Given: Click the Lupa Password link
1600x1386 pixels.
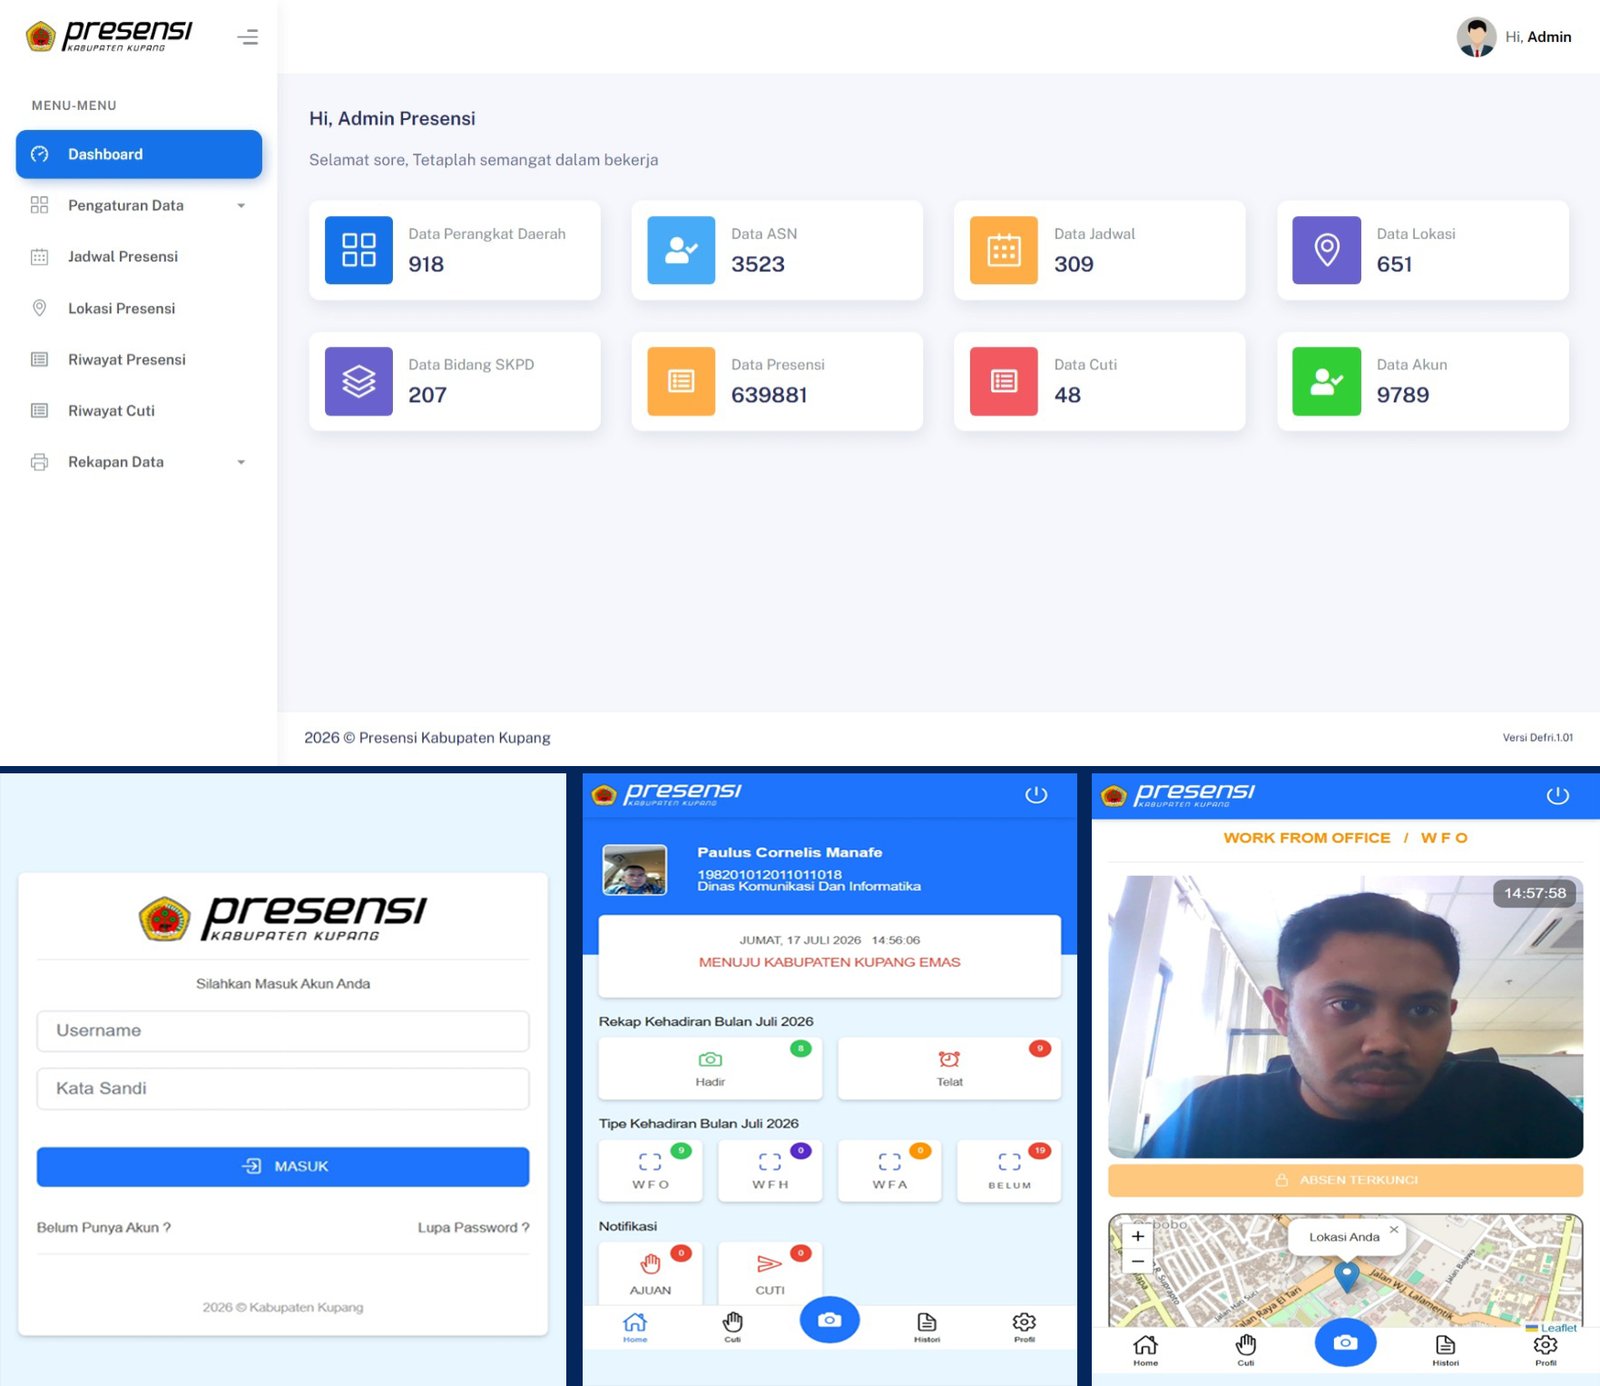Looking at the screenshot, I should (x=473, y=1228).
